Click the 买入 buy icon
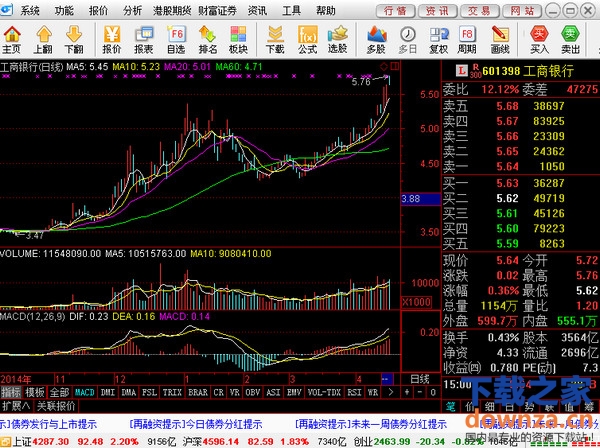Viewport: 600px width, 448px height. [x=540, y=40]
